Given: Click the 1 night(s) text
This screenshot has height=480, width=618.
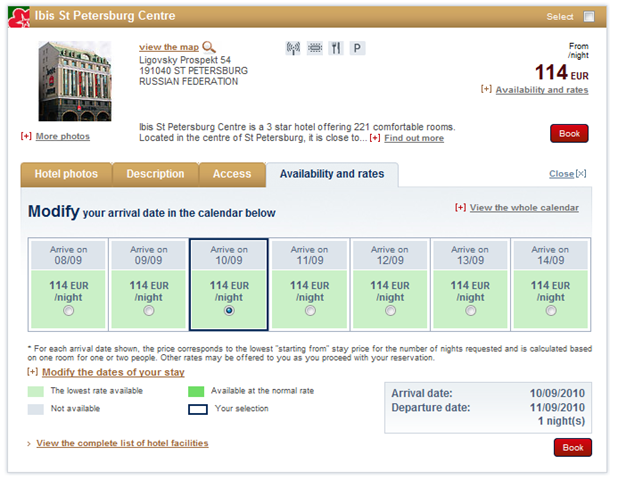Looking at the screenshot, I should tap(561, 421).
